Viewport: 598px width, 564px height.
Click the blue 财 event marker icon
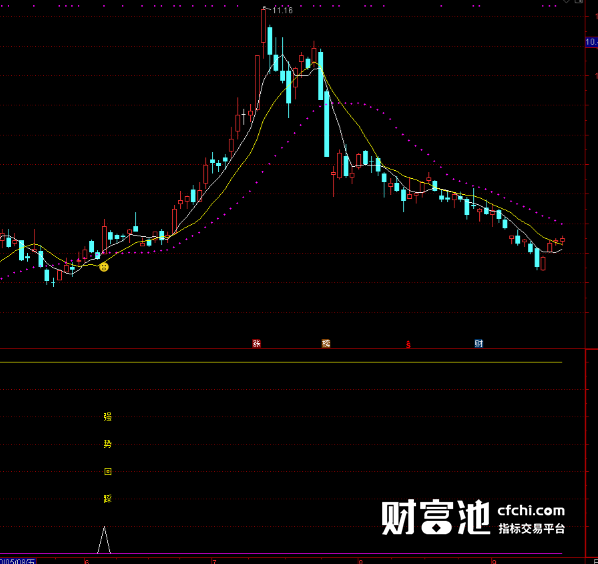point(479,344)
